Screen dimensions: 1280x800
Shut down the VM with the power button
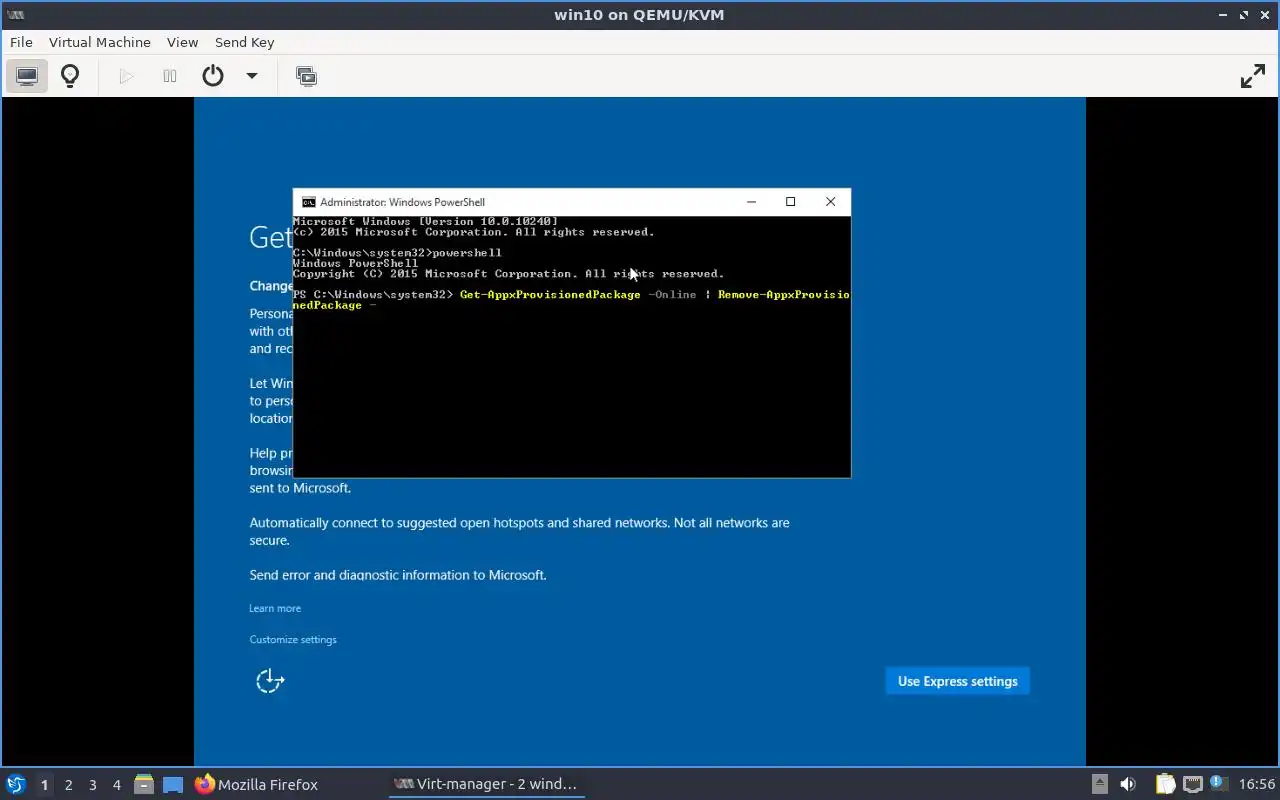[213, 76]
